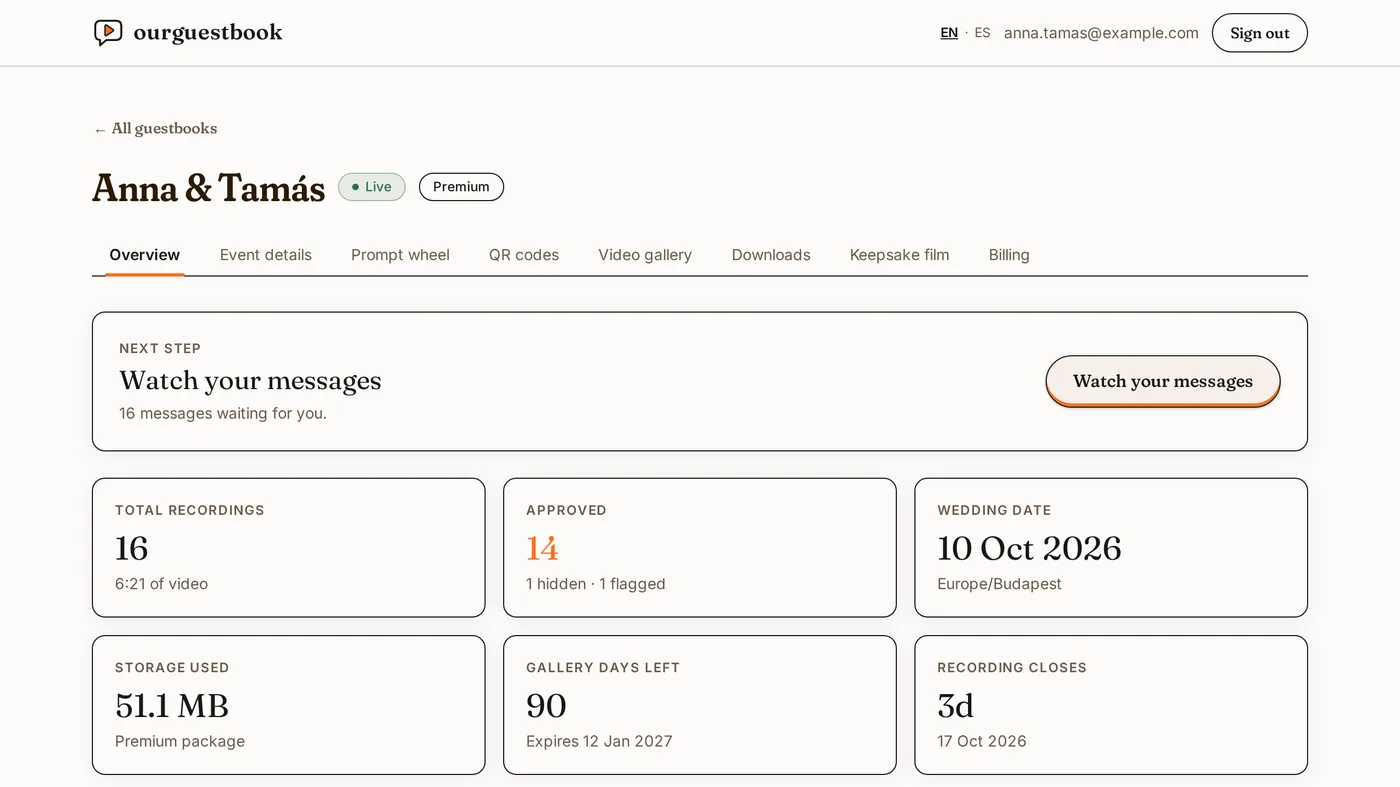1400x787 pixels.
Task: Go back to All guestbooks
Action: [155, 128]
